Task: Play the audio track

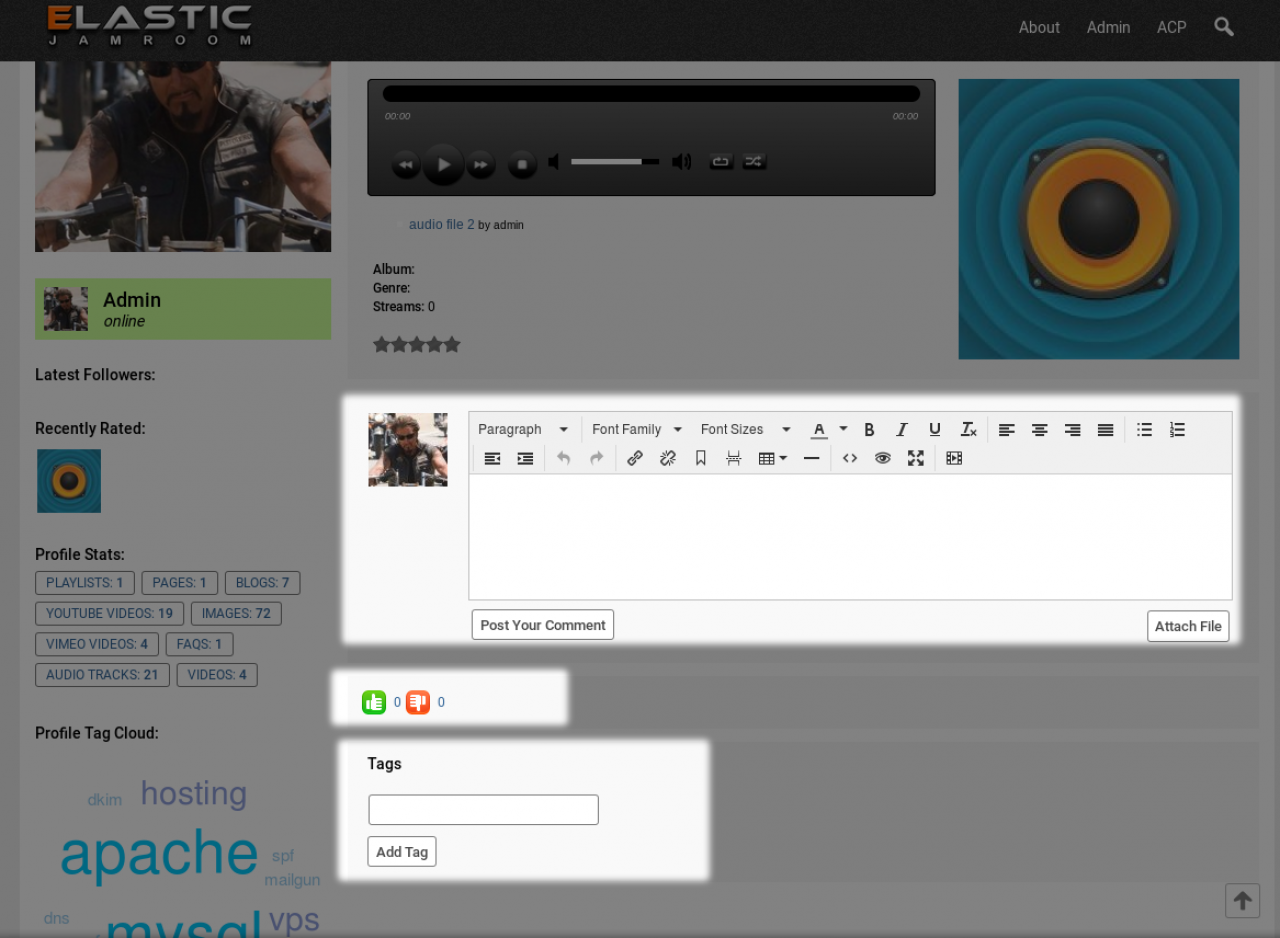Action: (443, 164)
